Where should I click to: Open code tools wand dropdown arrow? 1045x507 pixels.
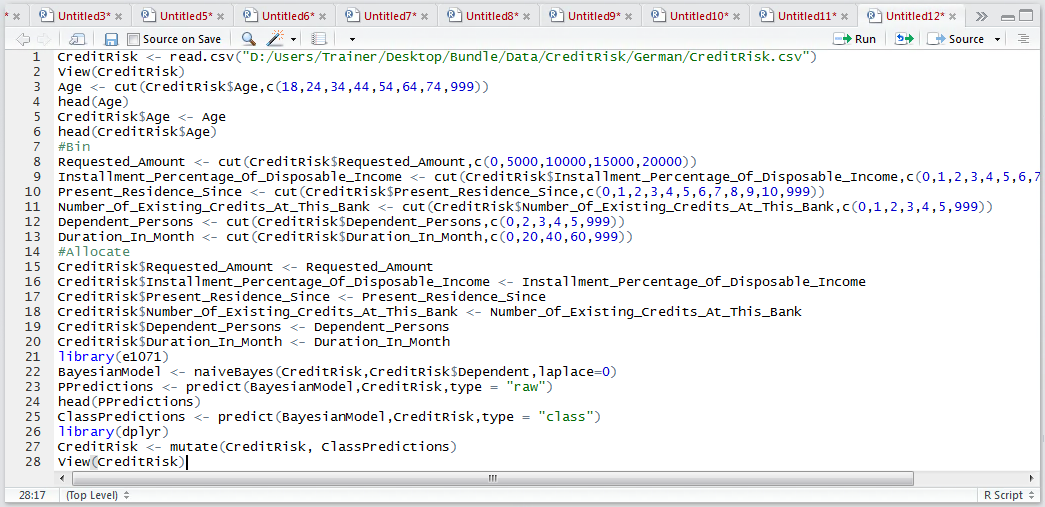[x=293, y=39]
